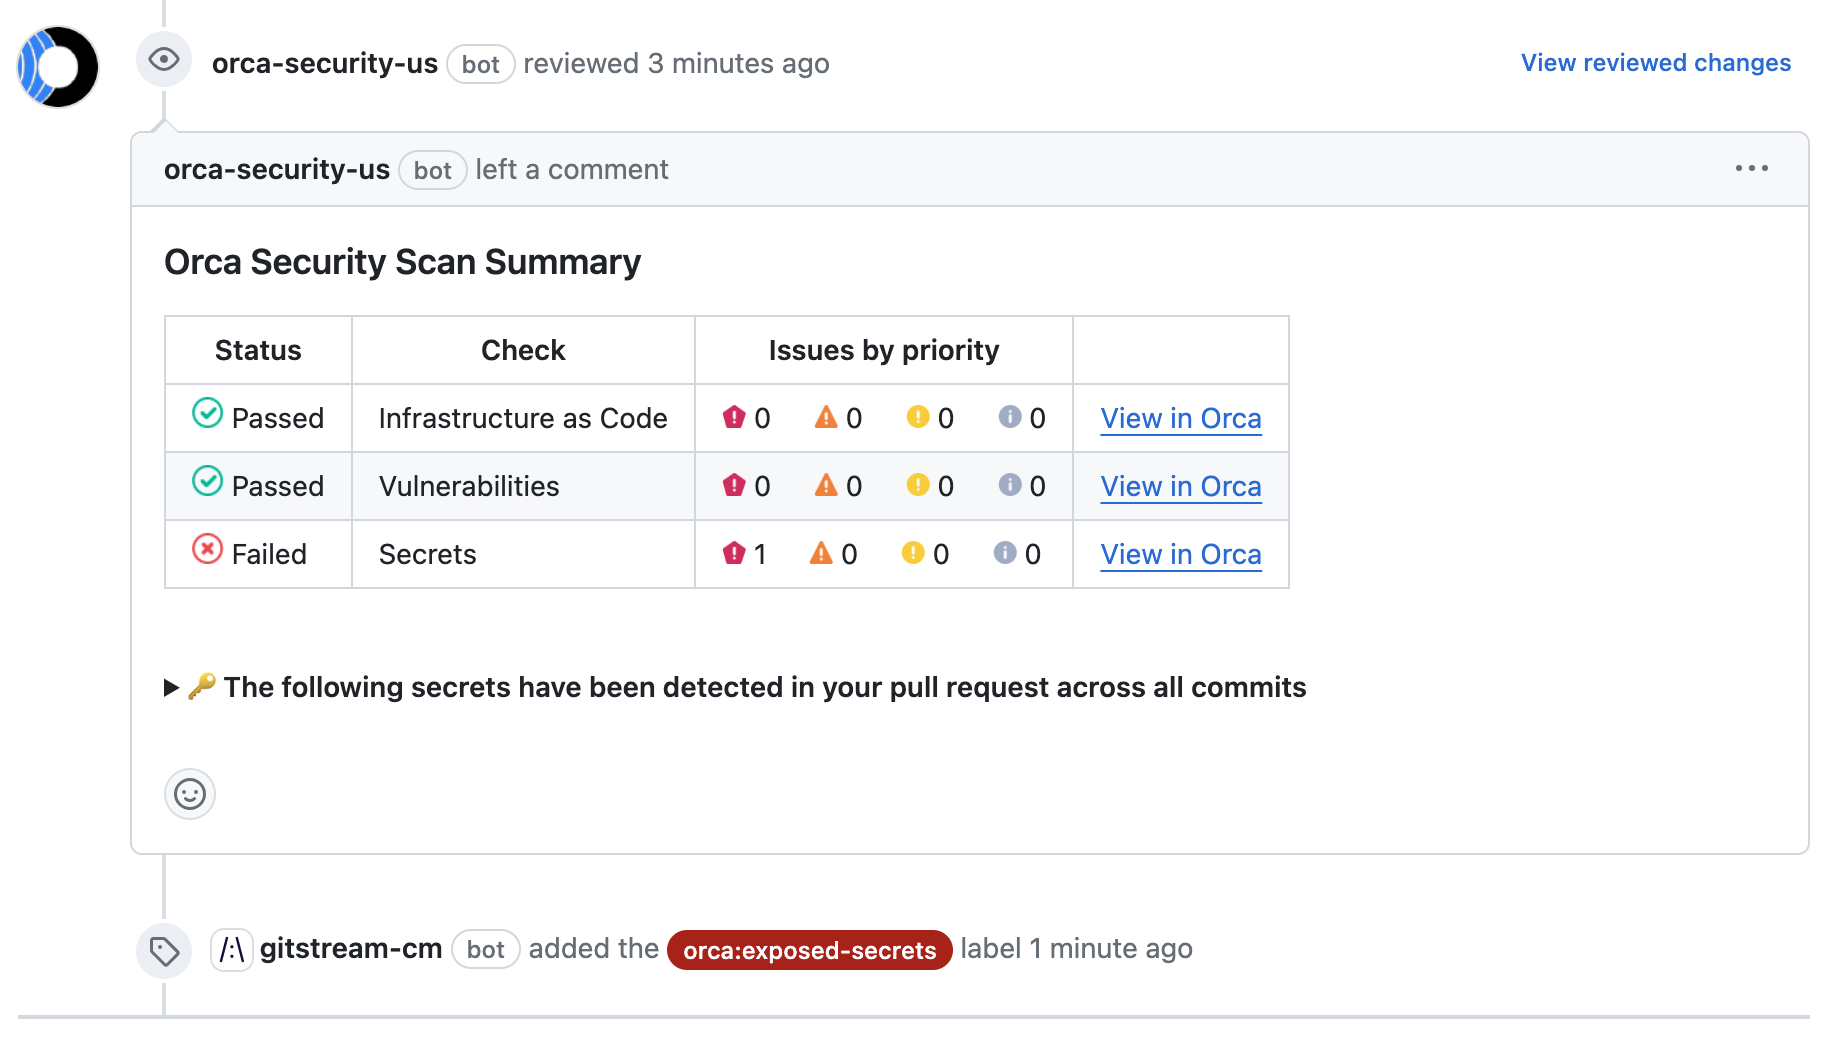The width and height of the screenshot is (1830, 1046).
Task: Click the orca:exposed-secrets label
Action: [x=809, y=950]
